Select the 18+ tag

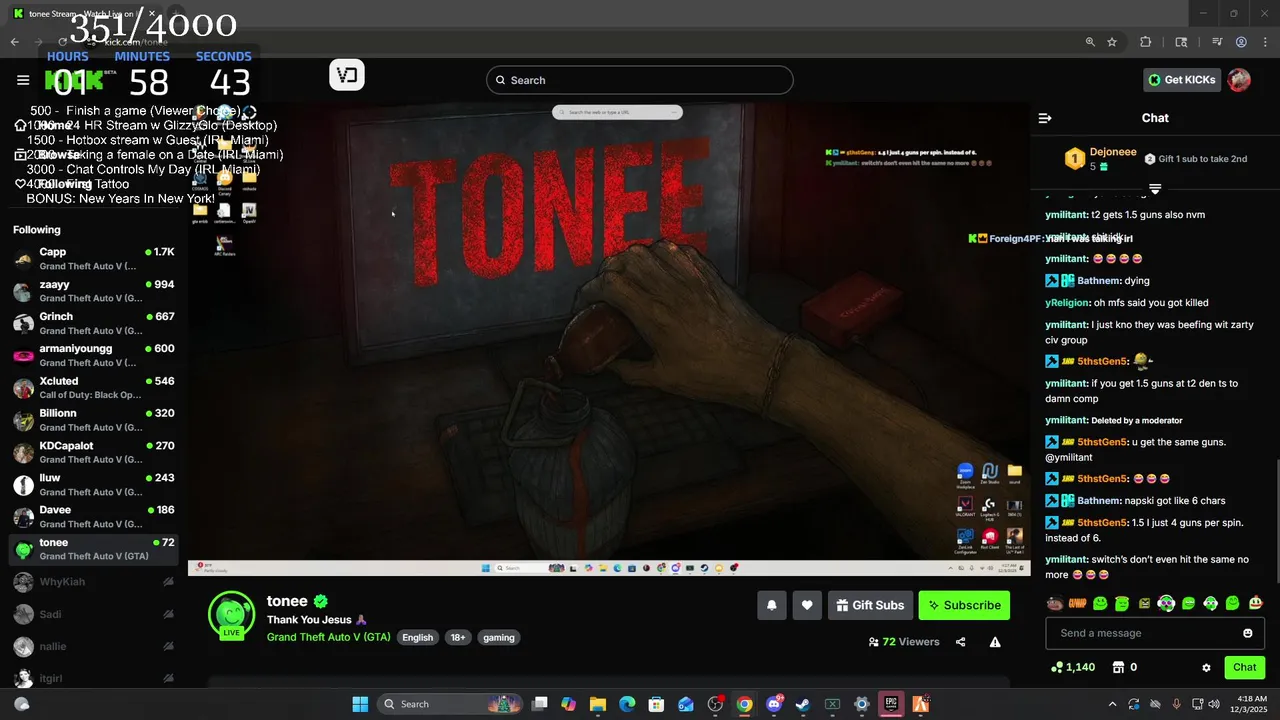pyautogui.click(x=457, y=637)
